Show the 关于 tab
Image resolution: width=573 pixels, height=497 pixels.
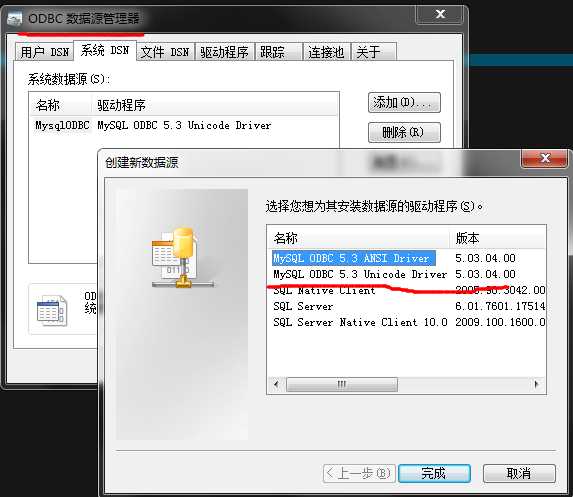[373, 52]
